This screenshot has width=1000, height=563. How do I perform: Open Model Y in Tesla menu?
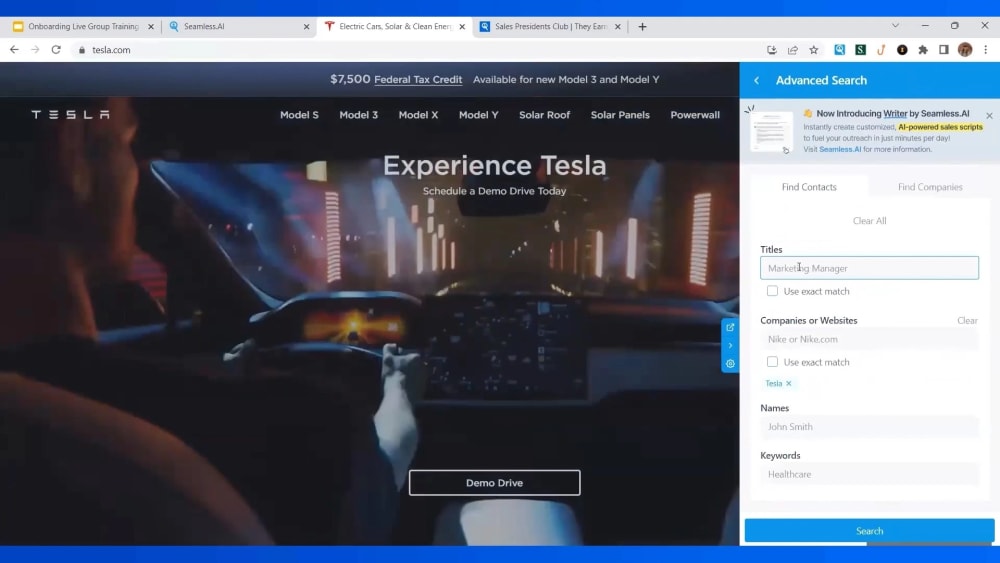click(478, 115)
